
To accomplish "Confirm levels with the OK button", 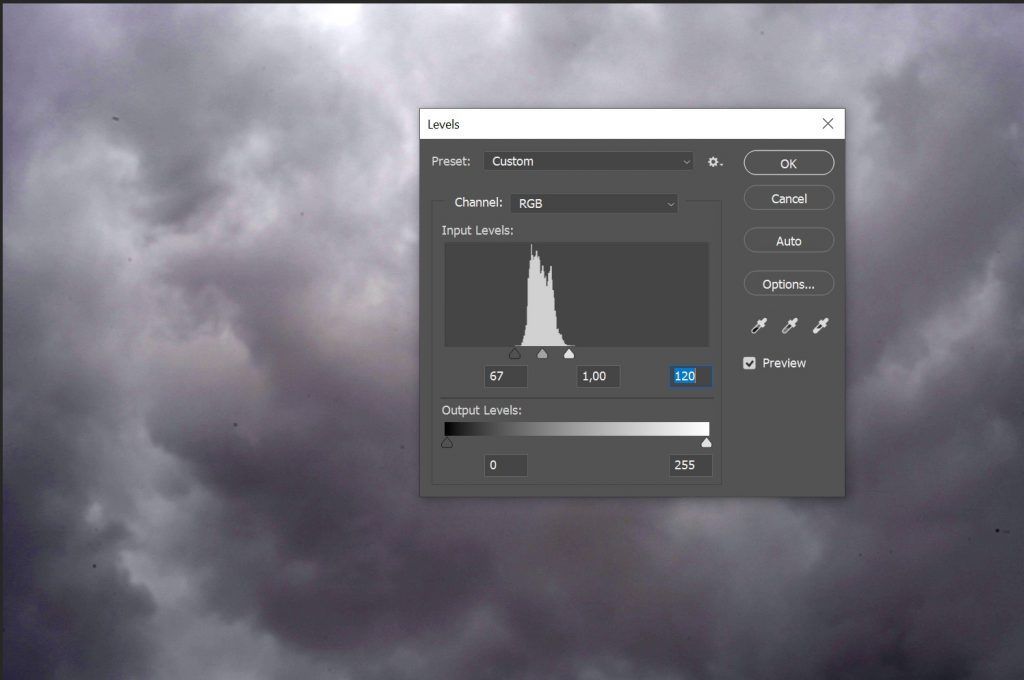I will 788,163.
